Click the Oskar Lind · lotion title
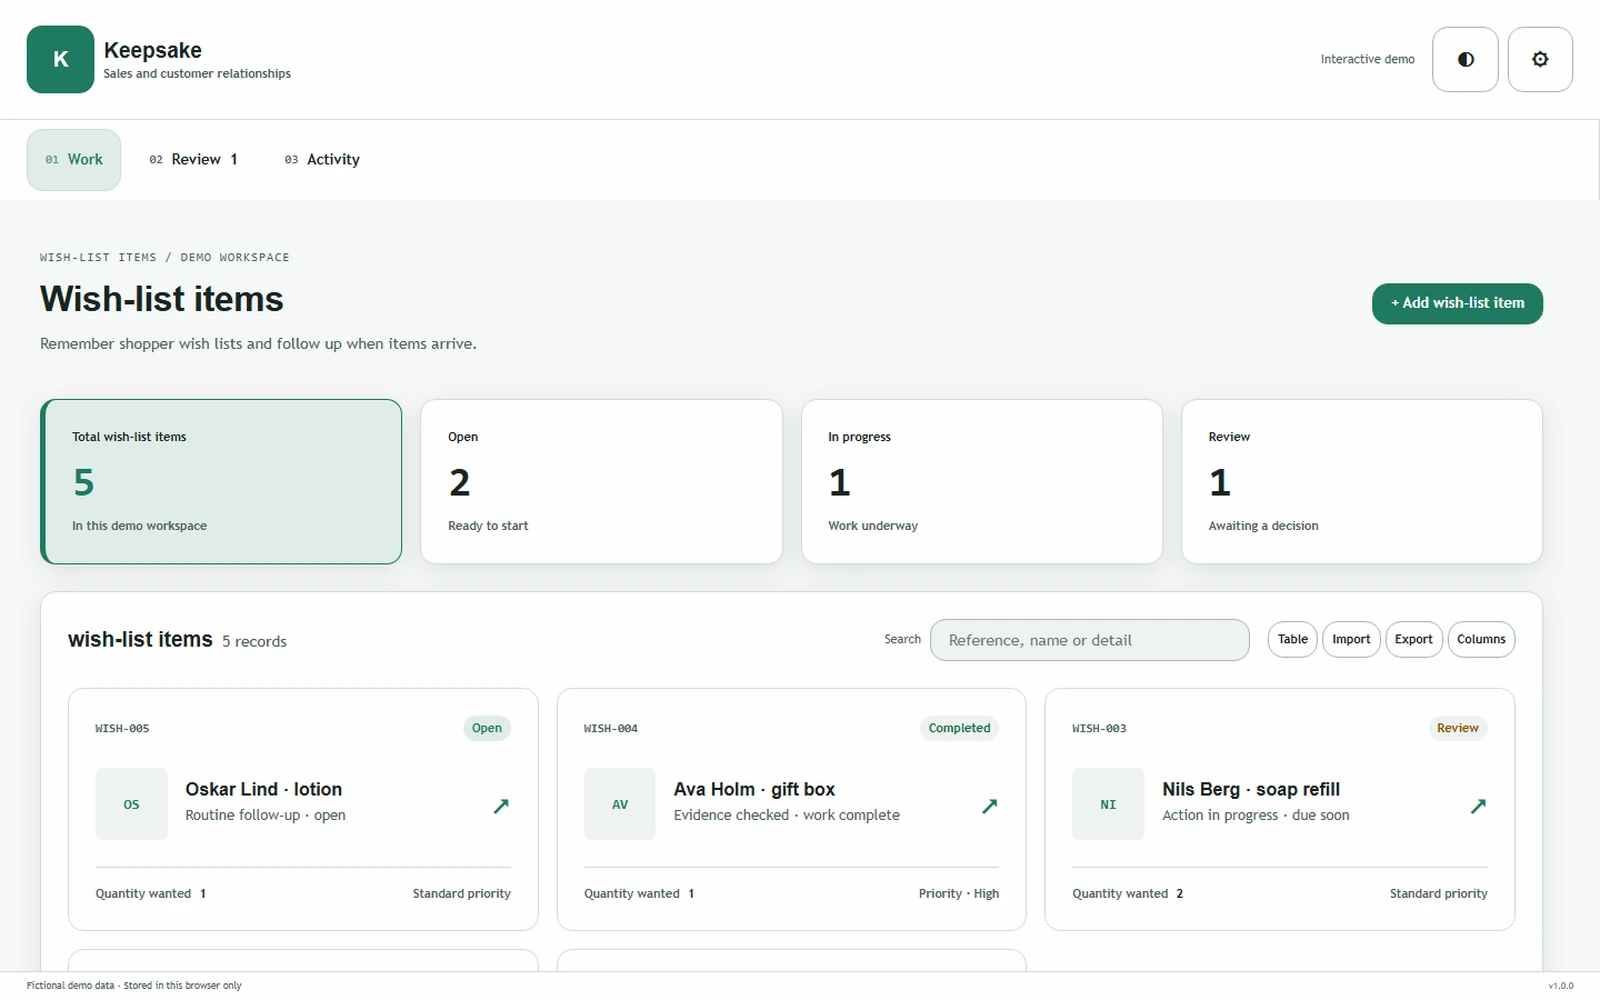 point(263,789)
